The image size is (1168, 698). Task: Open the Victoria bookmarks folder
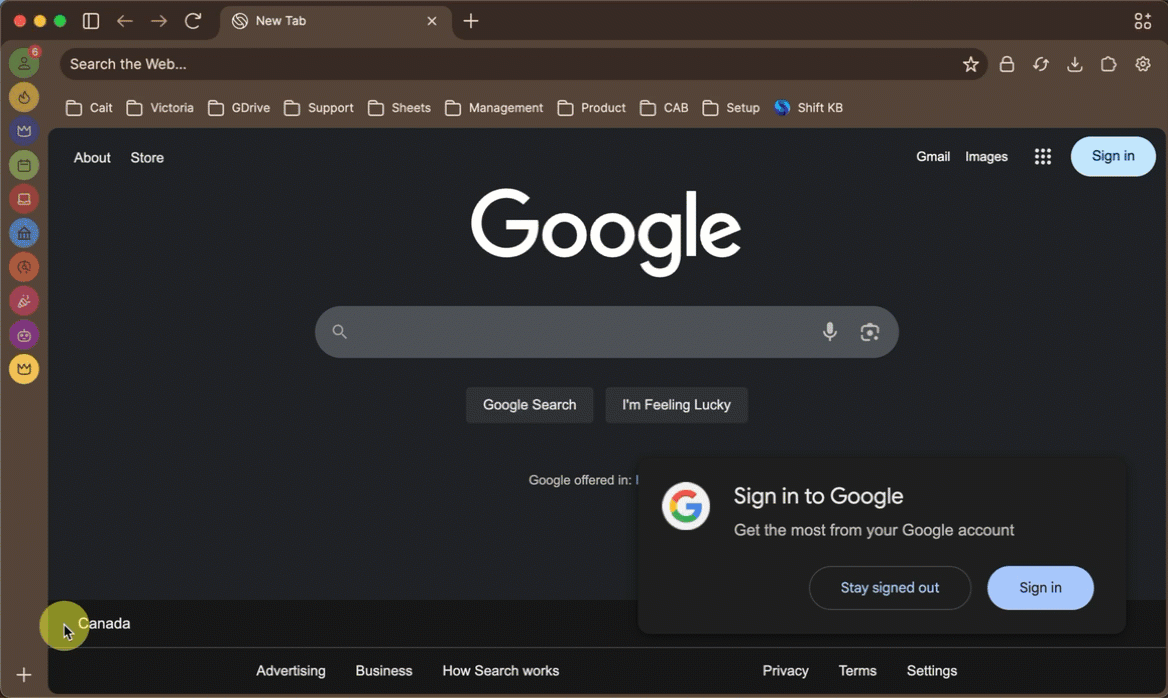[x=159, y=108]
